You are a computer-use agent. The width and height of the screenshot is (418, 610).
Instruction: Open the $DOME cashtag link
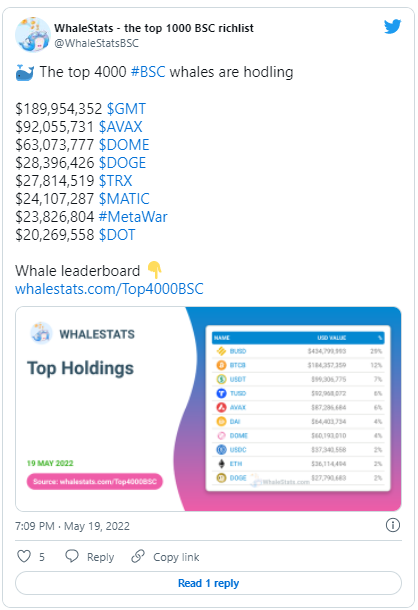[x=124, y=145]
